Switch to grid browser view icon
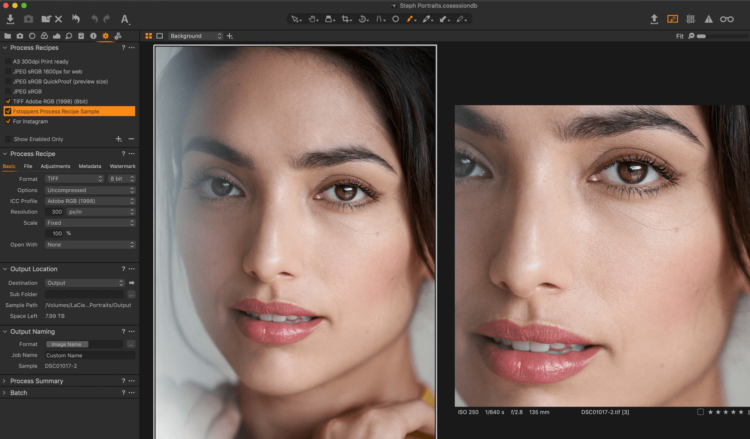The width and height of the screenshot is (750, 439). click(149, 36)
